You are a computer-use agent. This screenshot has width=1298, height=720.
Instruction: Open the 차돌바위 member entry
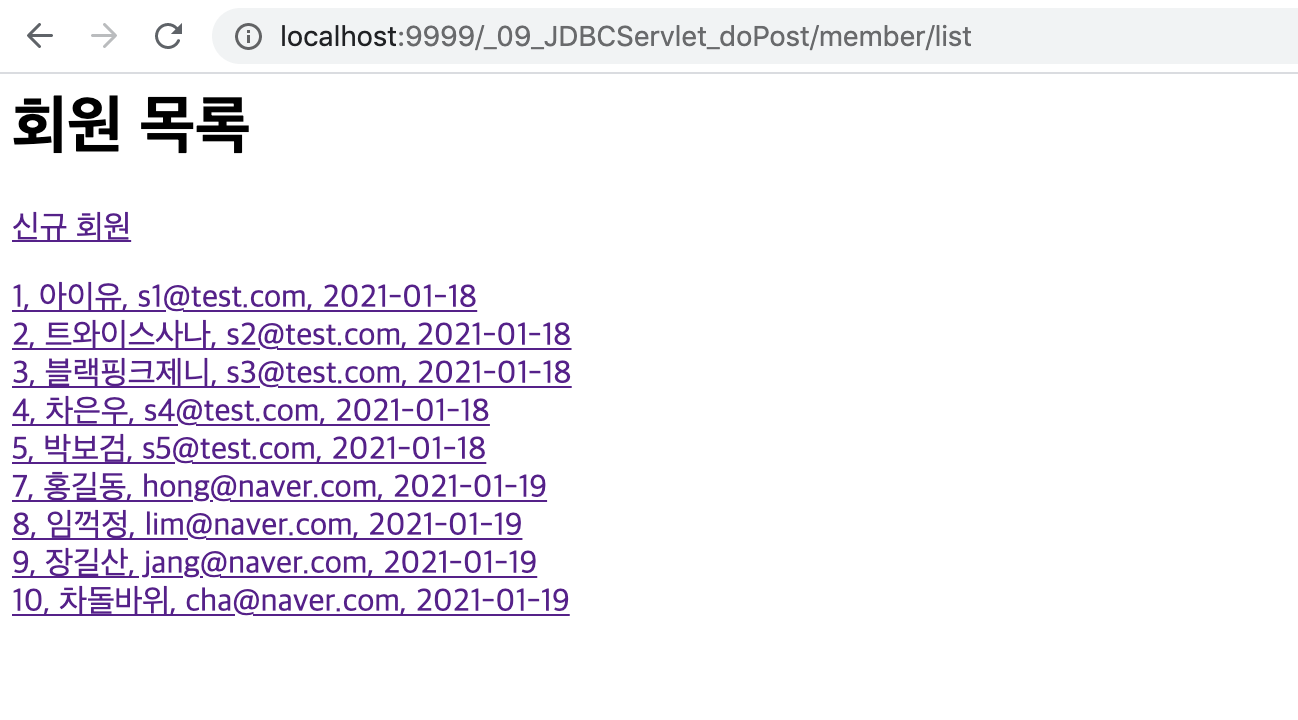click(x=289, y=600)
